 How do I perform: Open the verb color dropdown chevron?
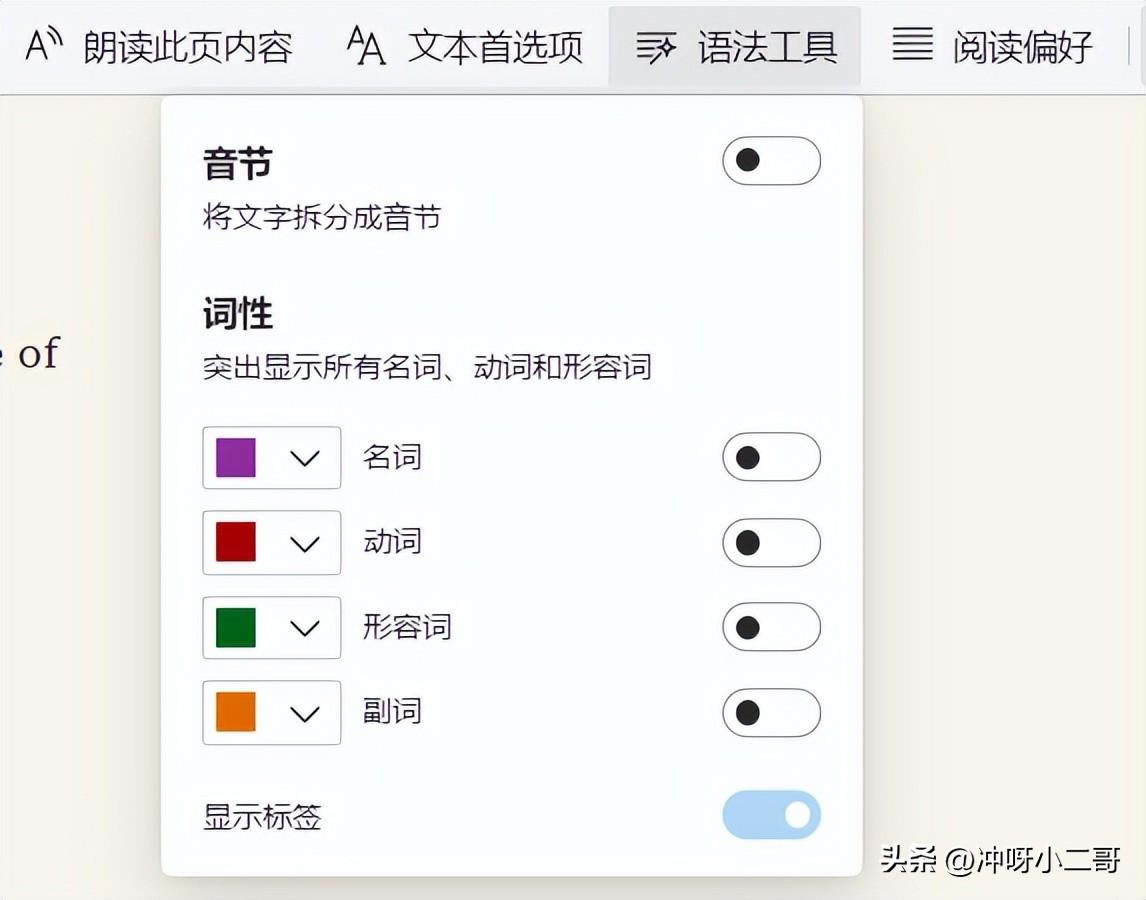pos(305,542)
